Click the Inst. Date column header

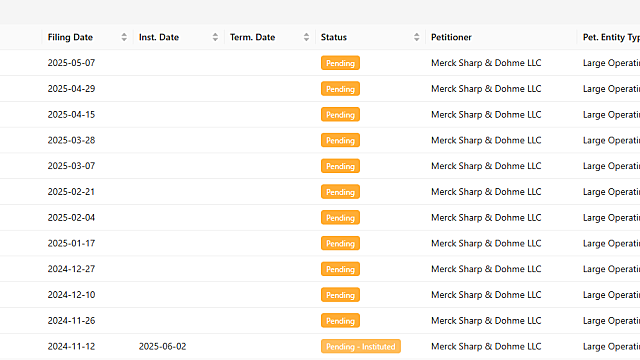coord(178,37)
